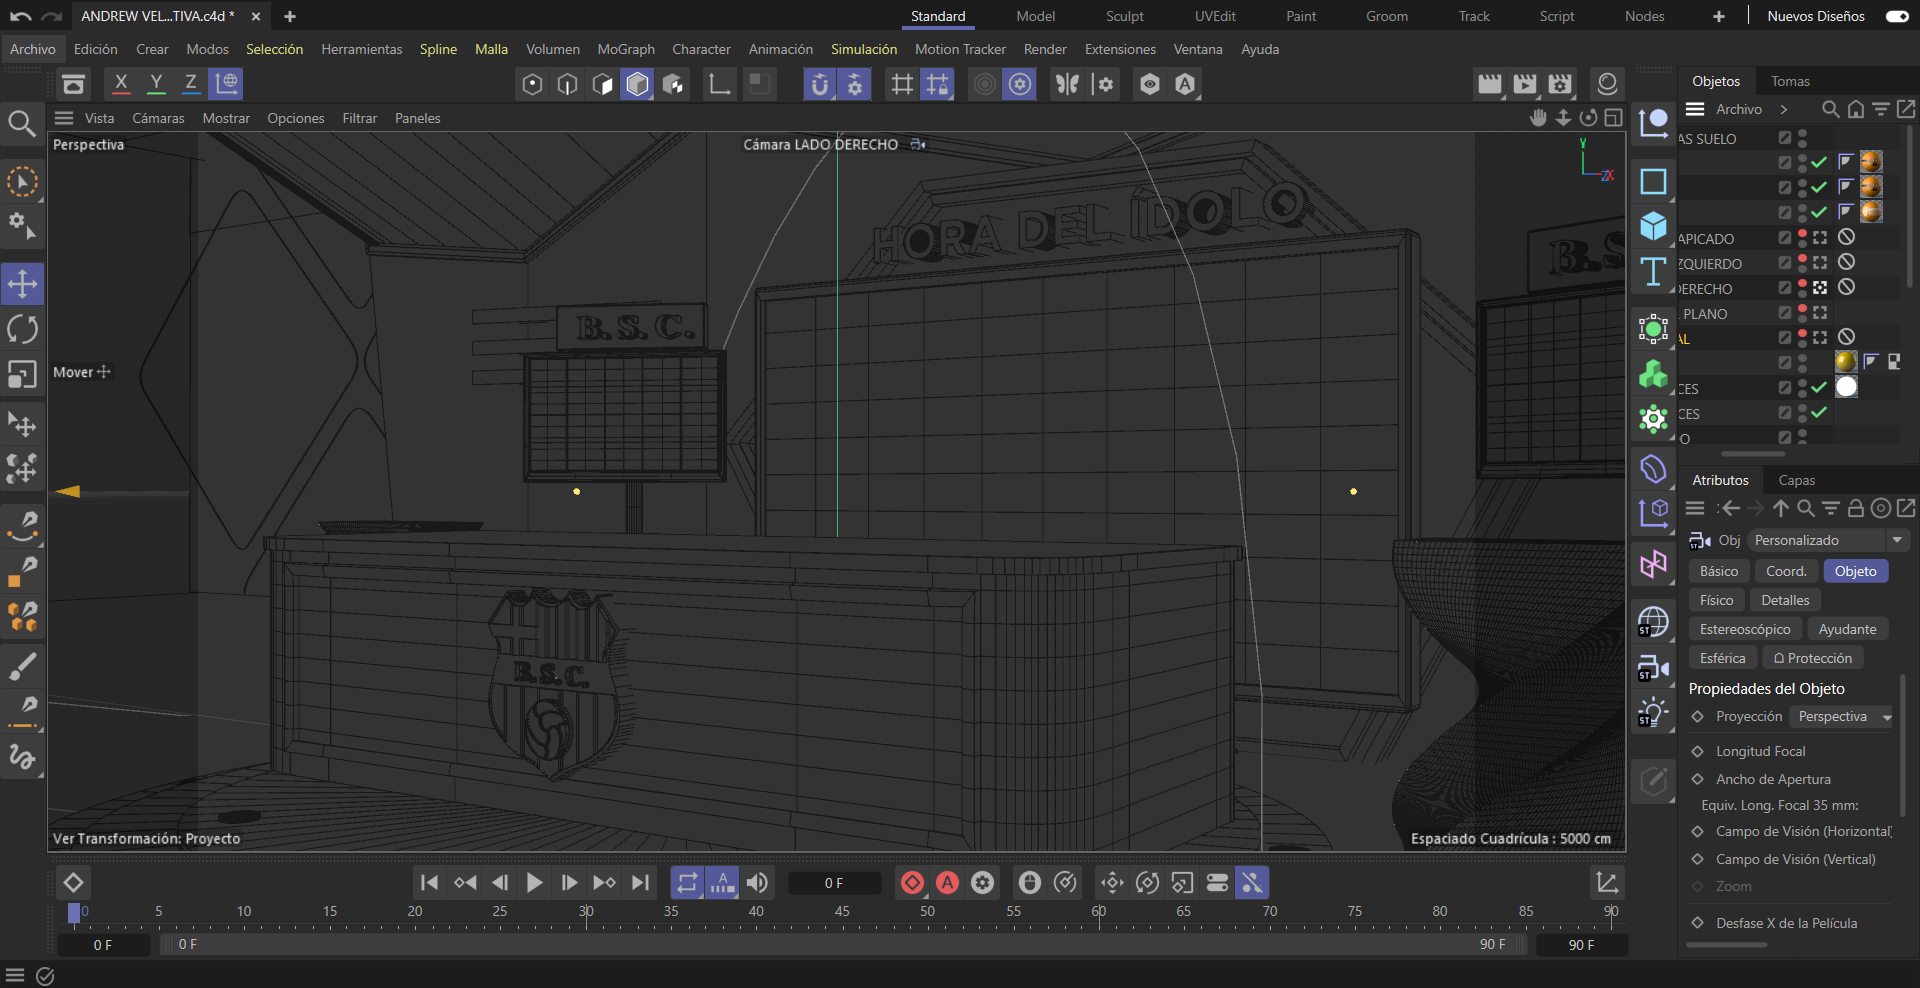This screenshot has width=1920, height=988.
Task: Click the Objects panel home icon
Action: (x=1855, y=109)
